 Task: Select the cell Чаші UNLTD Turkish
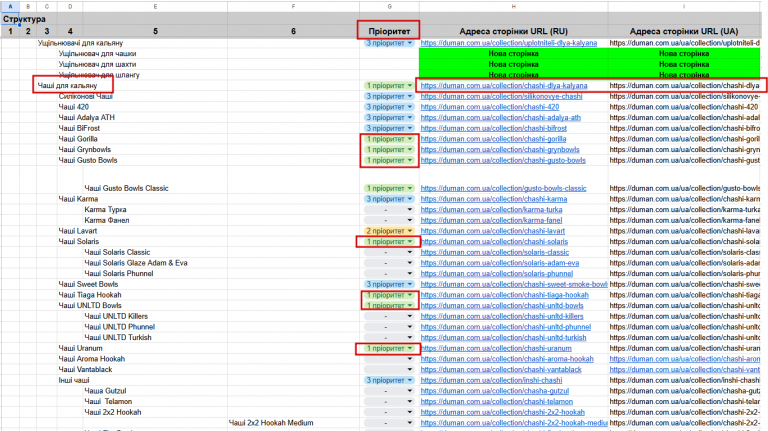tap(118, 338)
